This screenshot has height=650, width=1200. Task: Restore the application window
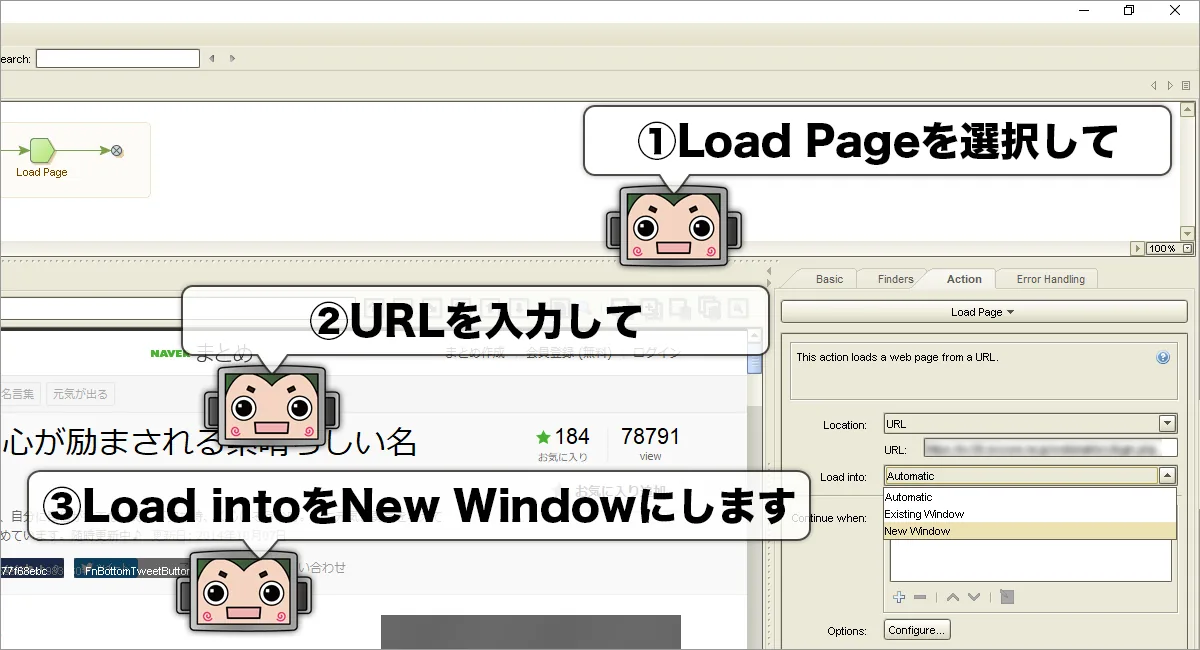coord(1129,10)
